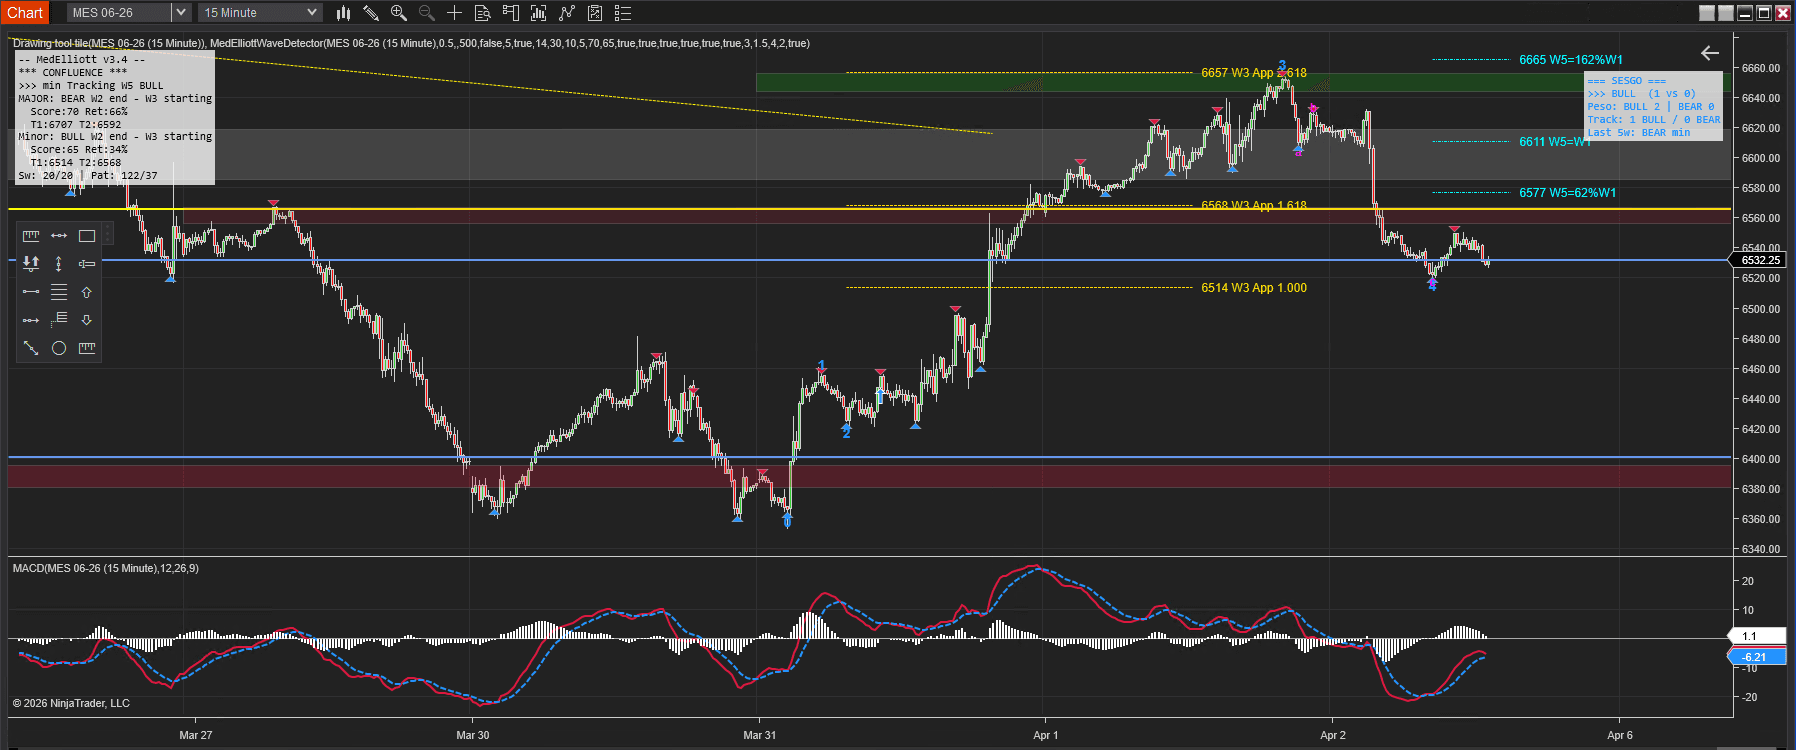Select the '6611 W5=W1' label
Screen dimensions: 1796x751
[x=1555, y=142]
